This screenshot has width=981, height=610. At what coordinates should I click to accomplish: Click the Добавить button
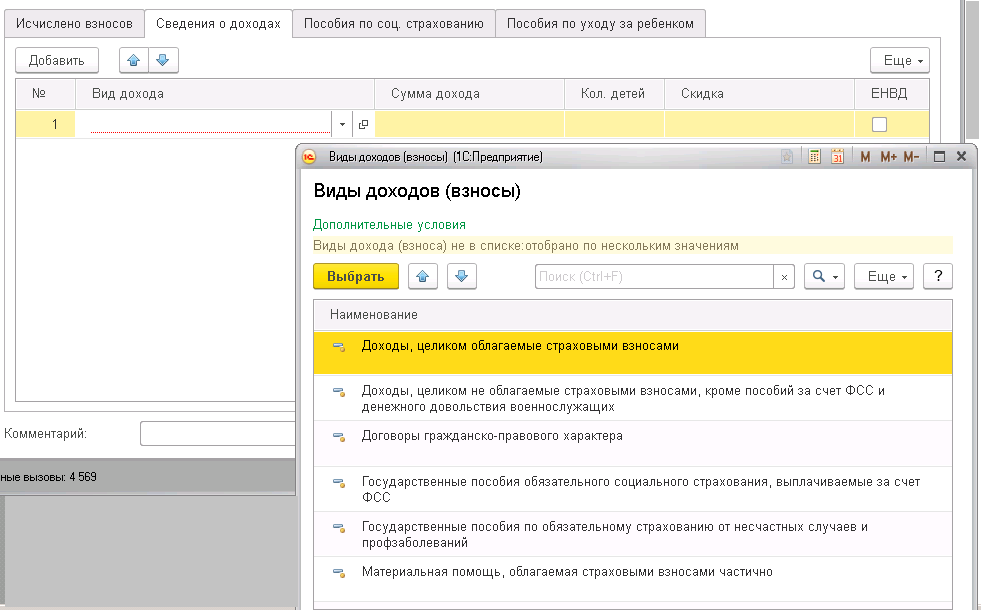coord(57,61)
